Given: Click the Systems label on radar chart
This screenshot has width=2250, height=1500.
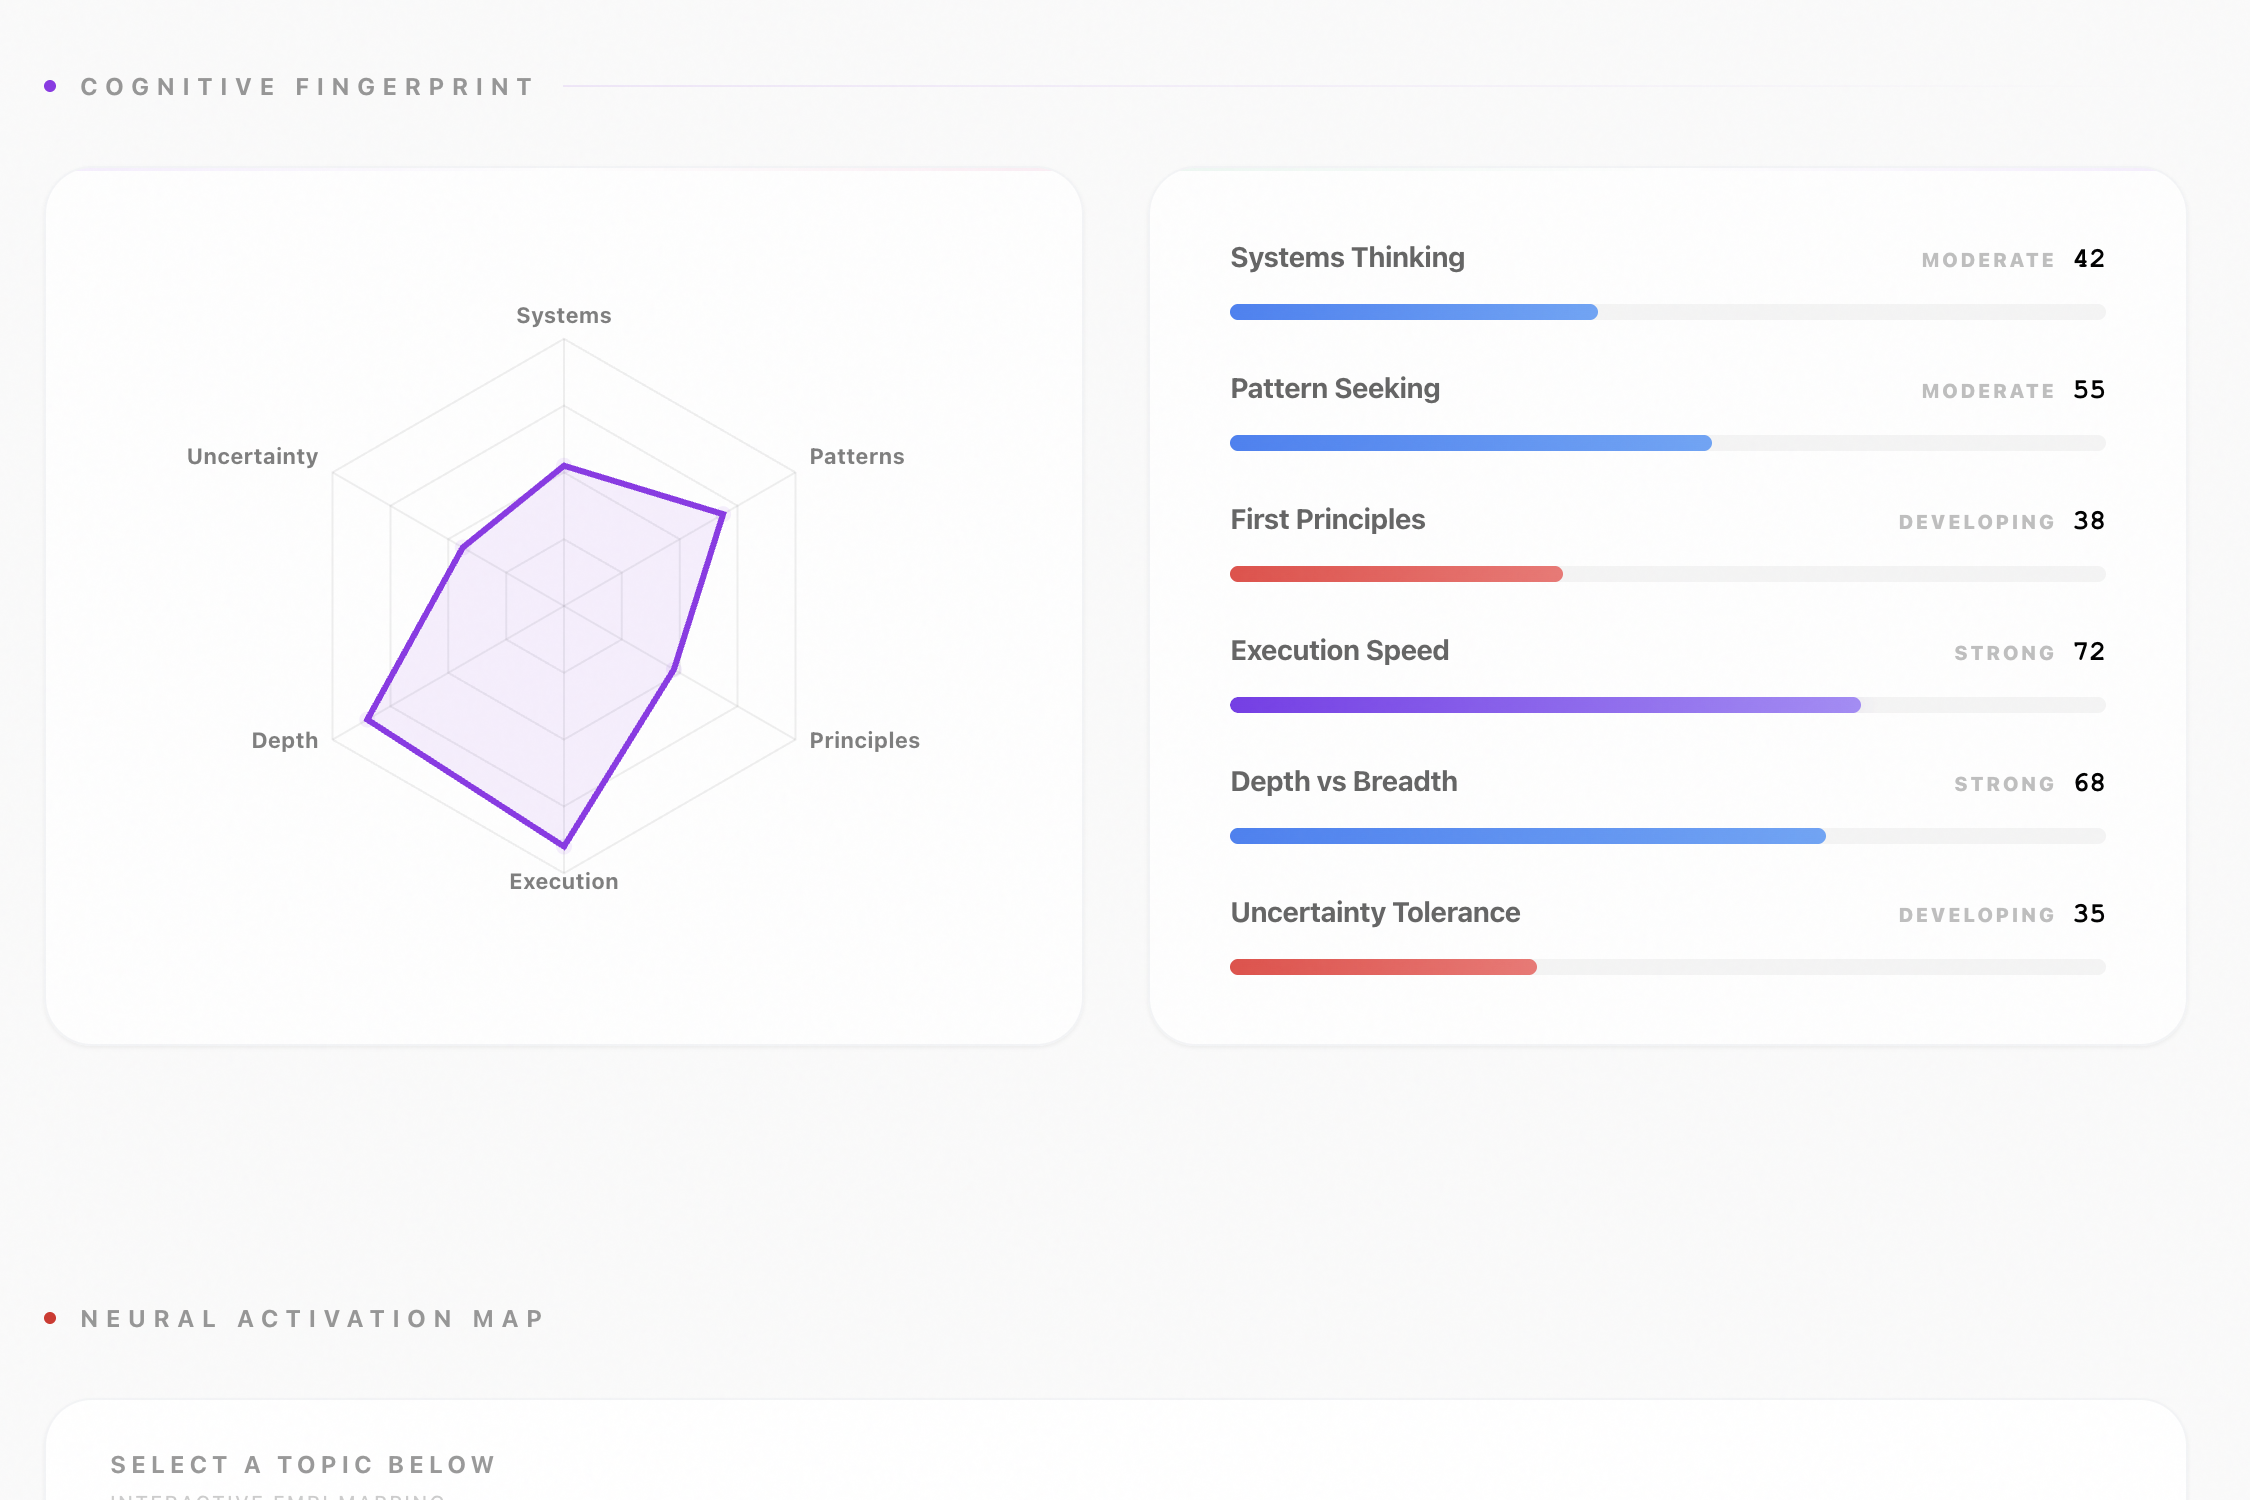Looking at the screenshot, I should (563, 316).
